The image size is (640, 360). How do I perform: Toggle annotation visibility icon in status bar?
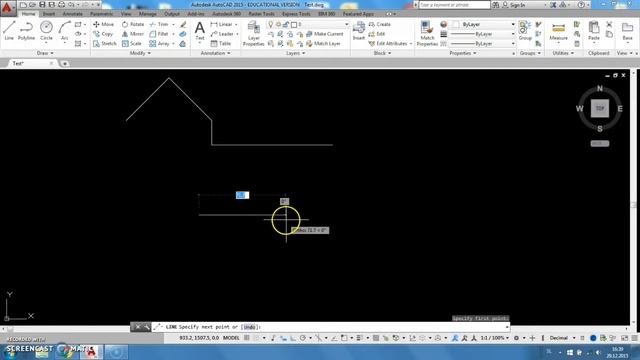pos(455,338)
